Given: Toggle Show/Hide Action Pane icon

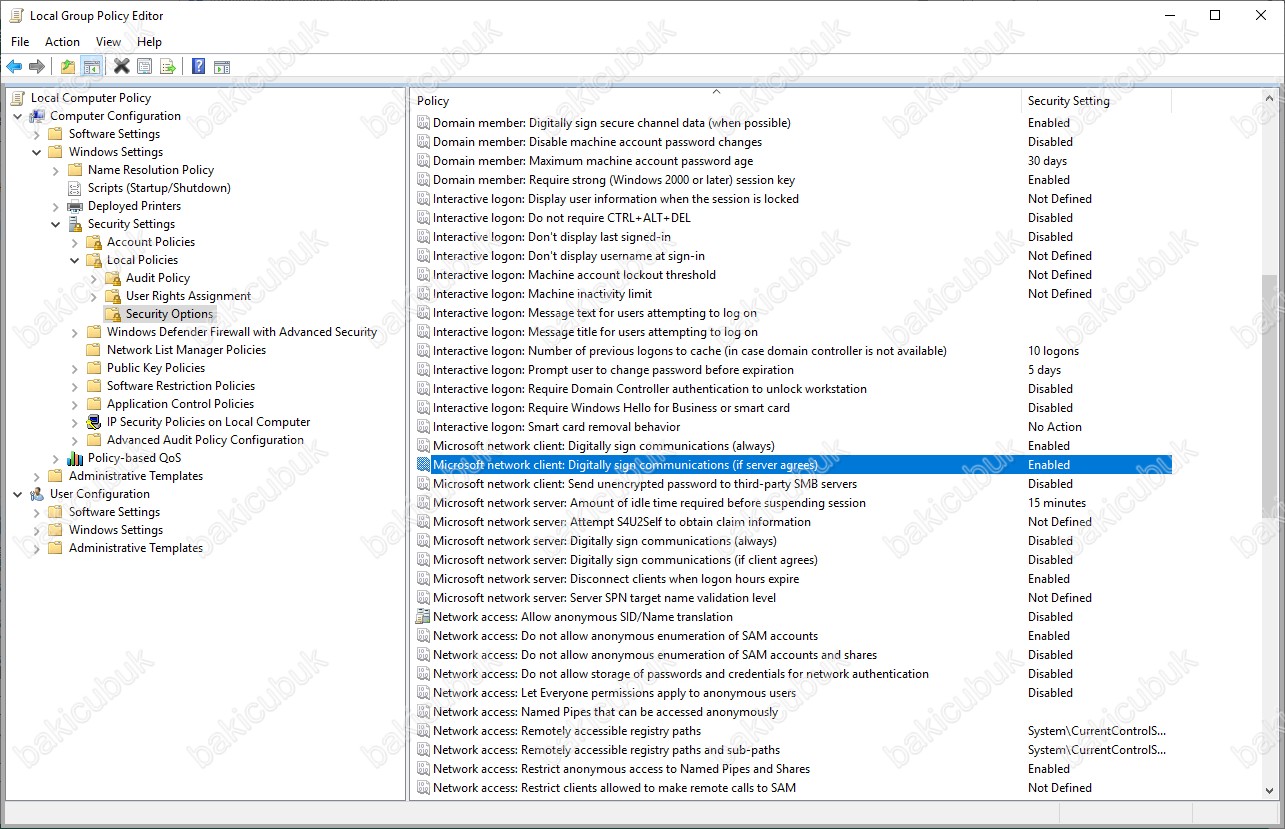Looking at the screenshot, I should (x=222, y=67).
